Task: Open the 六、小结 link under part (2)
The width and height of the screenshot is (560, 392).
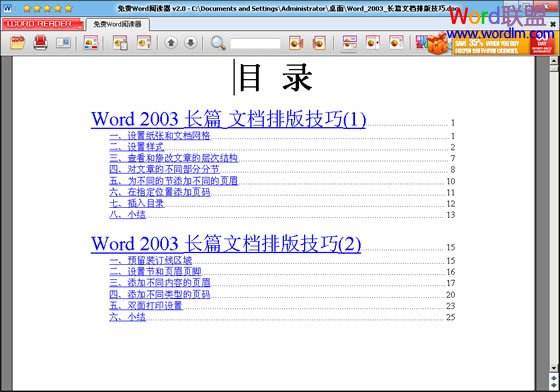Action: point(128,317)
